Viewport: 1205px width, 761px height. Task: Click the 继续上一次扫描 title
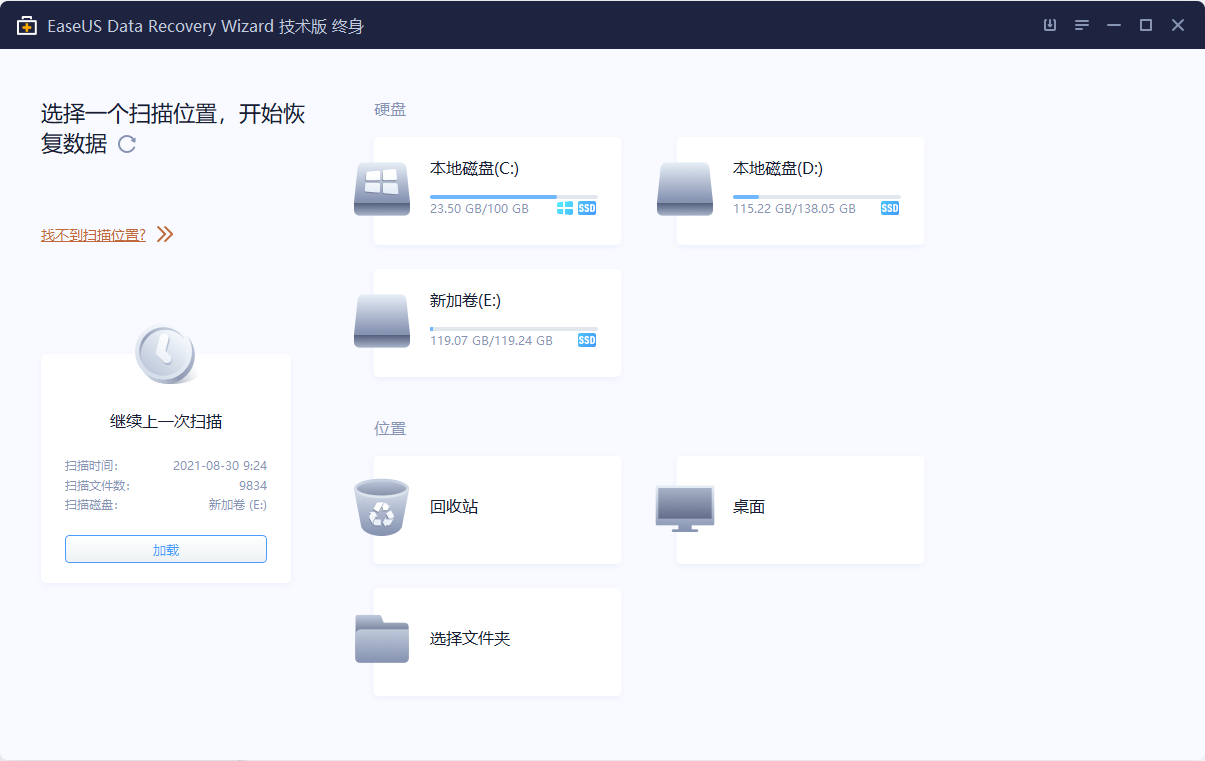pos(166,422)
